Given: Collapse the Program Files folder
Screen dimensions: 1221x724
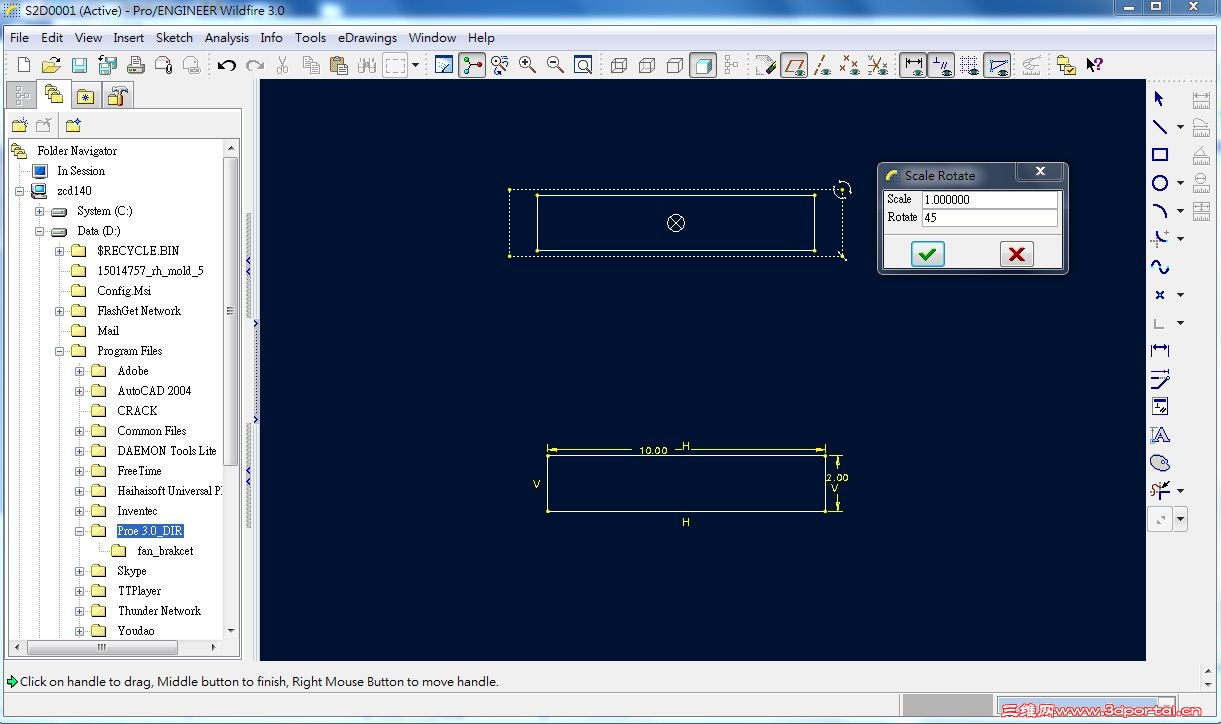Looking at the screenshot, I should 59,351.
